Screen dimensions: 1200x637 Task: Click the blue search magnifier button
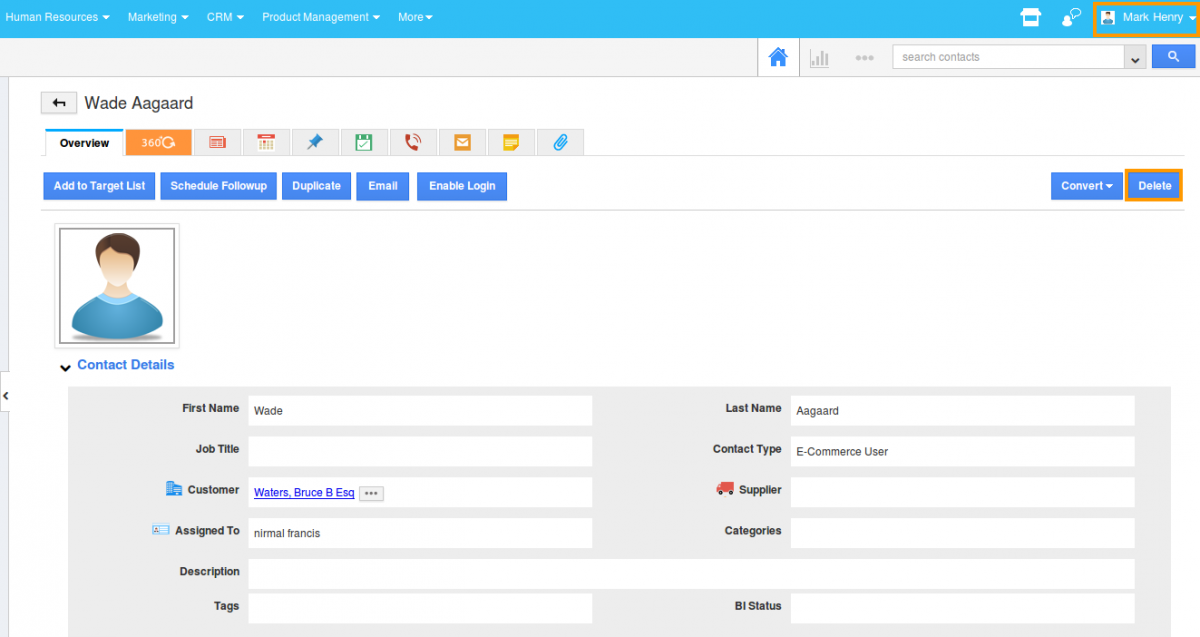(x=1173, y=57)
